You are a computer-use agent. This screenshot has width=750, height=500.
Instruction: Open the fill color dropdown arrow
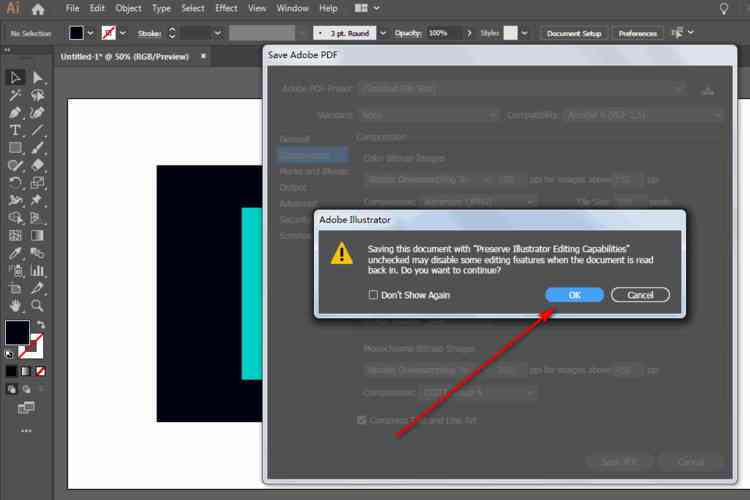(x=90, y=33)
